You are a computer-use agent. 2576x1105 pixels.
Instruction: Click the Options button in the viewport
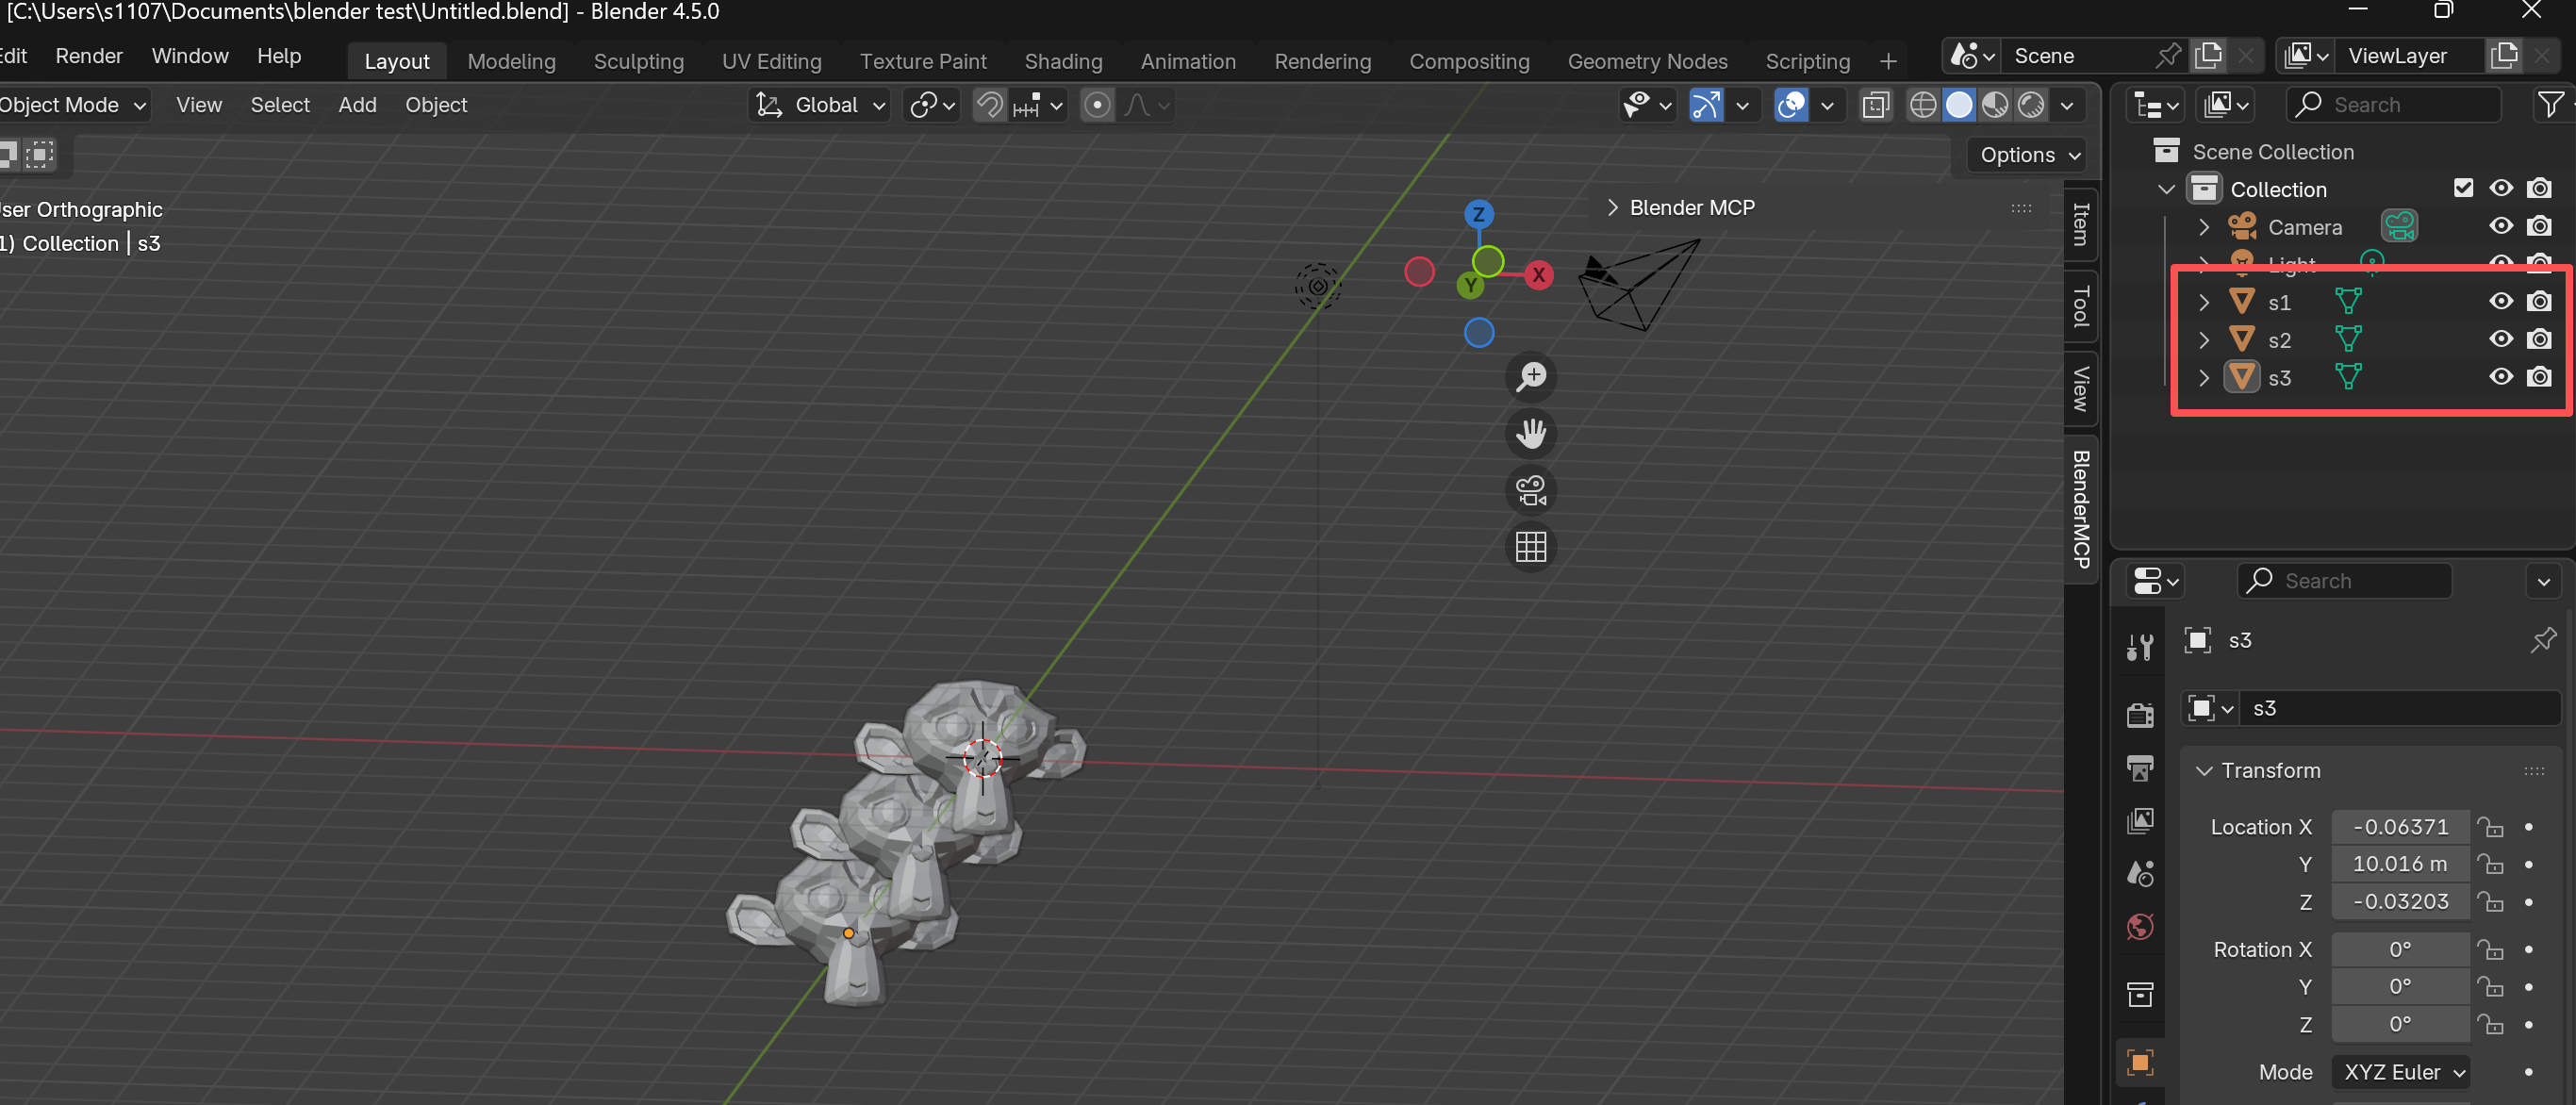click(2029, 155)
